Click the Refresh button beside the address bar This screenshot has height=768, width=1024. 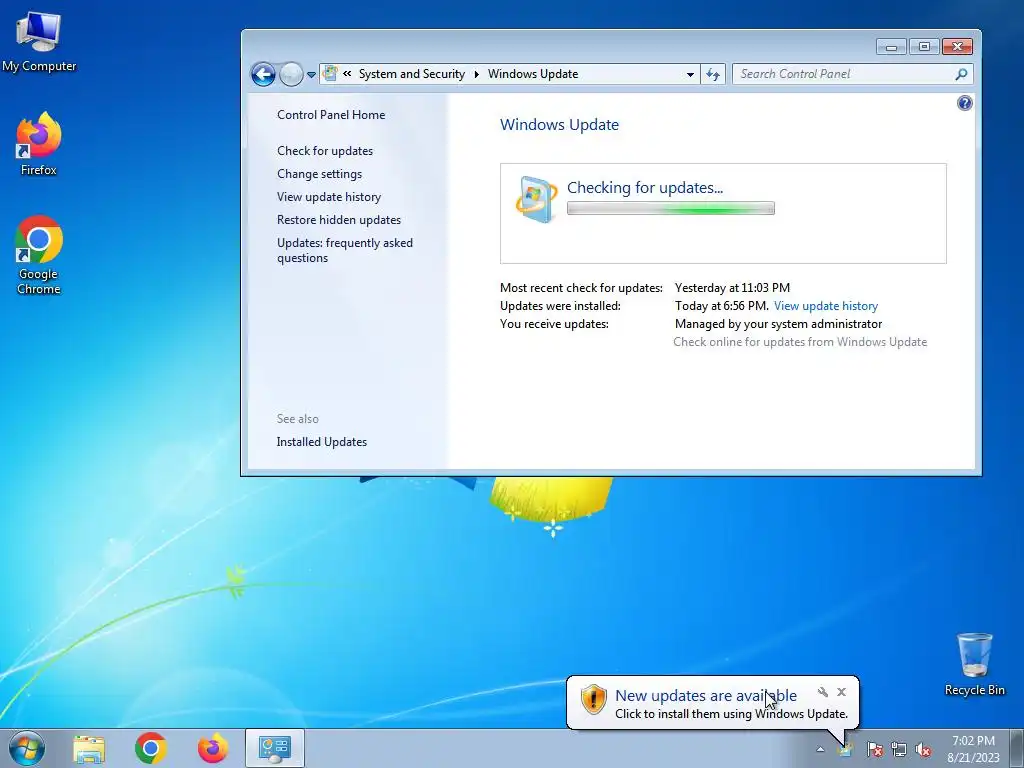[x=712, y=74]
